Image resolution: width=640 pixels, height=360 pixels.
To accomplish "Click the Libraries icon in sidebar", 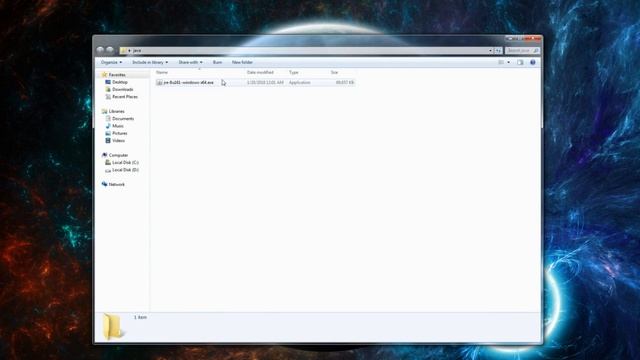I will coord(104,111).
